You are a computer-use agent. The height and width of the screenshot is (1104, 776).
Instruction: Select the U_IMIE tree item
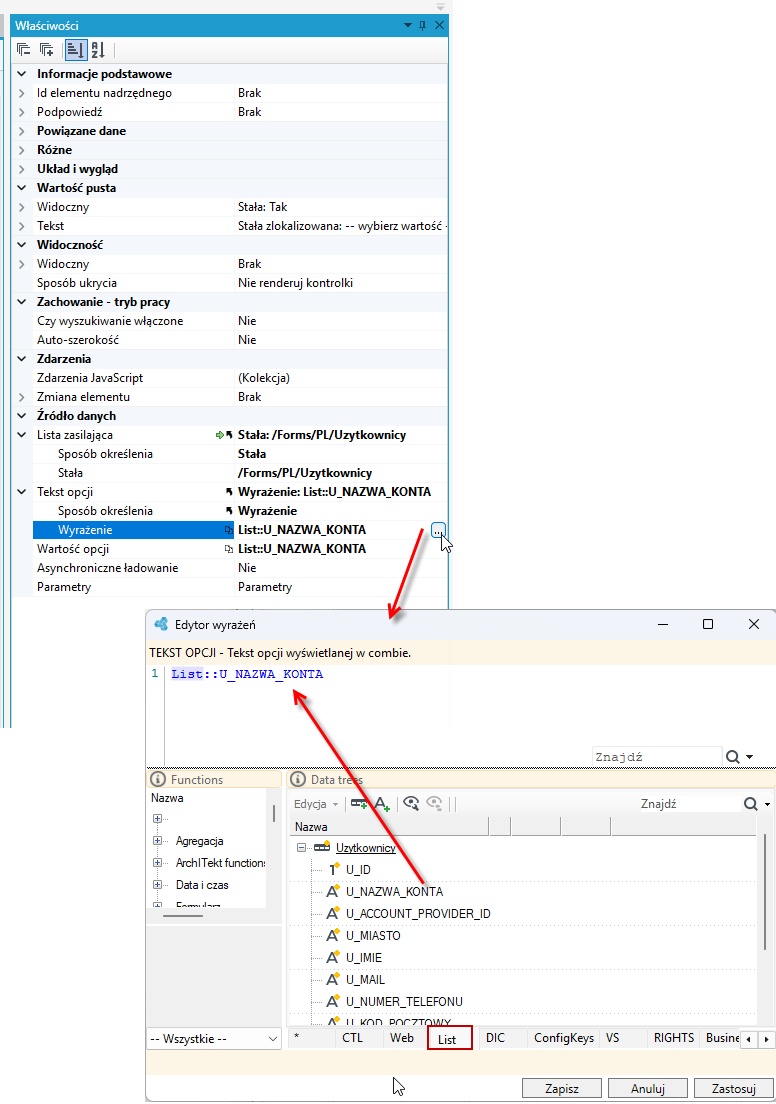pos(364,958)
